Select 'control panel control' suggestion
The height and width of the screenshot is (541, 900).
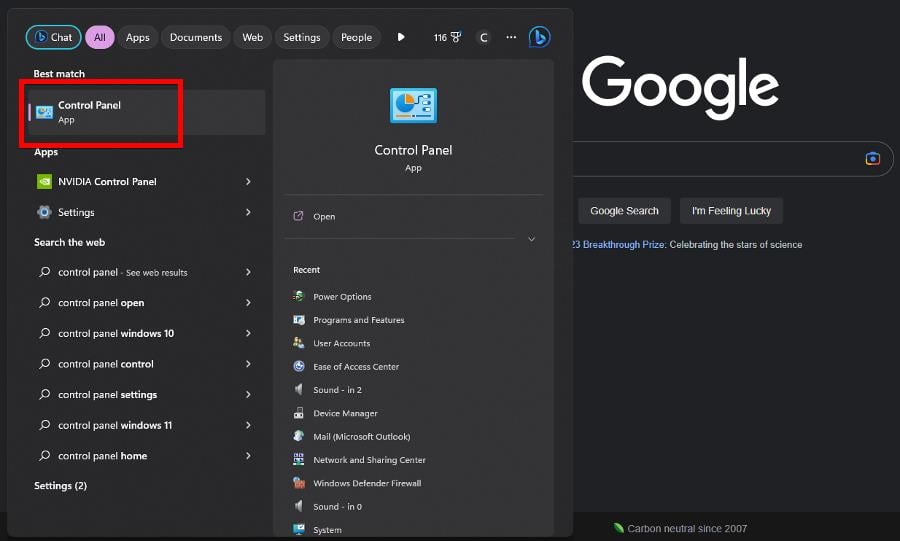coord(106,364)
